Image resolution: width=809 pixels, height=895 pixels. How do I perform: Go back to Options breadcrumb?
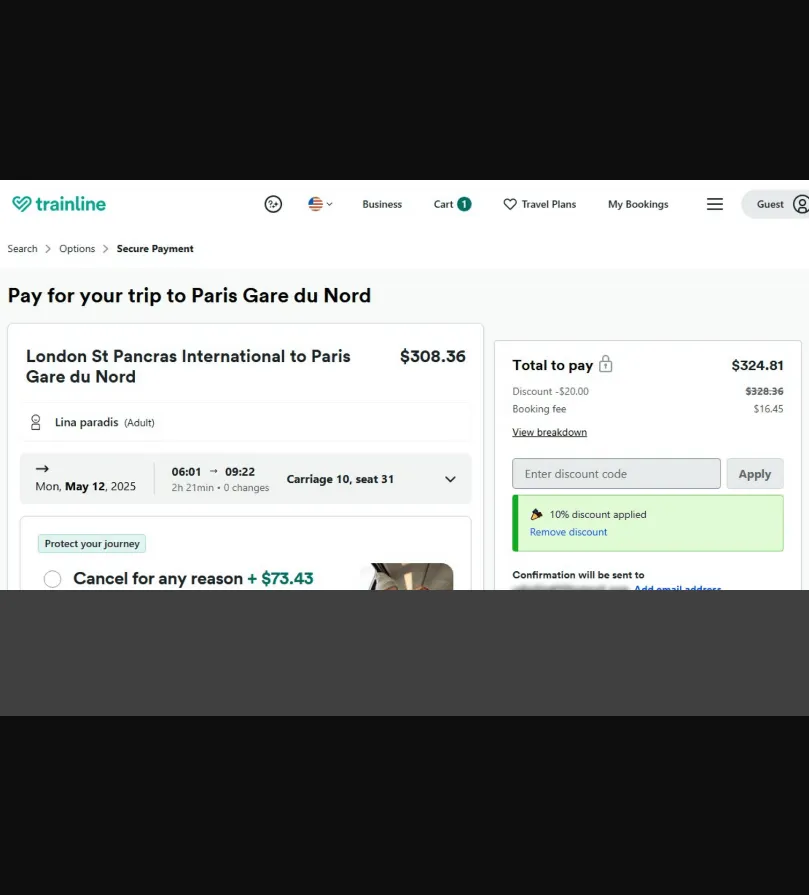(77, 248)
